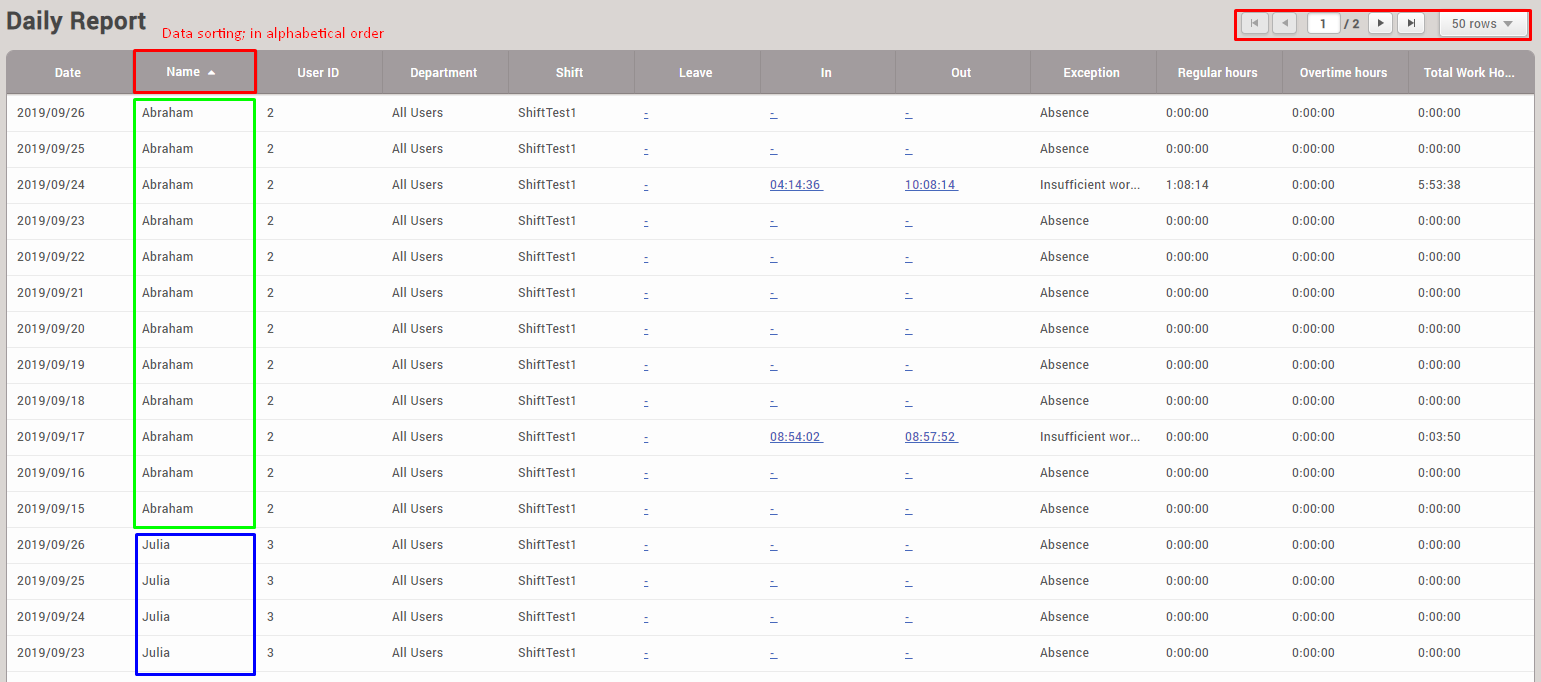Screen dimensions: 1541x682
Task: Toggle the Name column sort arrow
Action: (211, 72)
